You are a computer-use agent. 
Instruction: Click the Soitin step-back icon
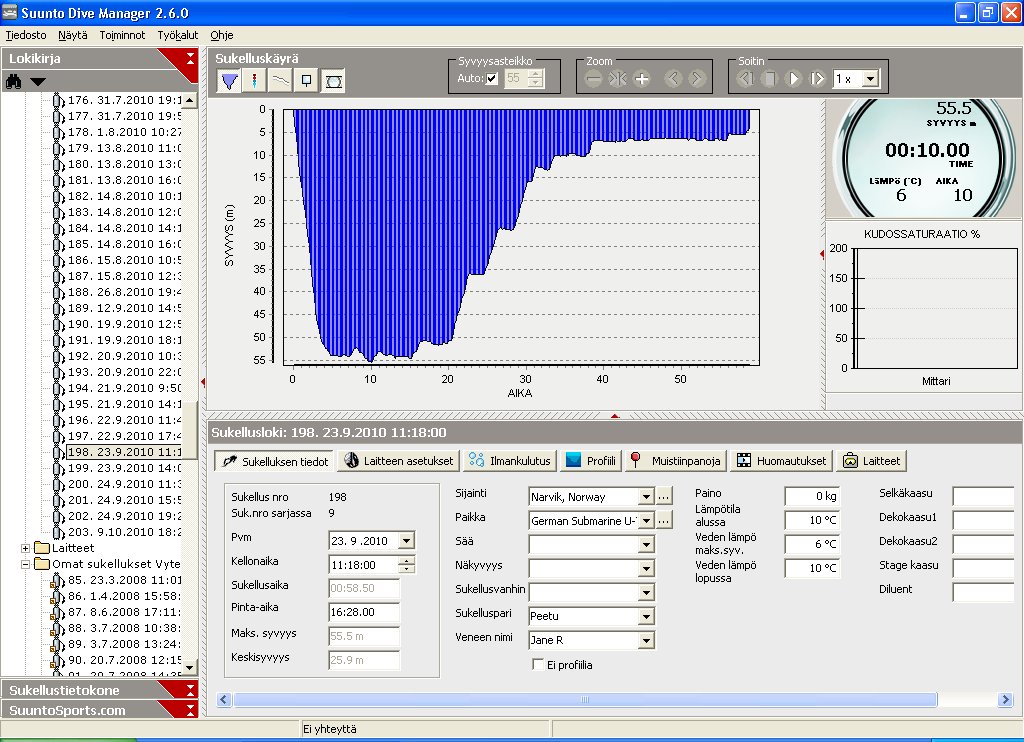746,79
